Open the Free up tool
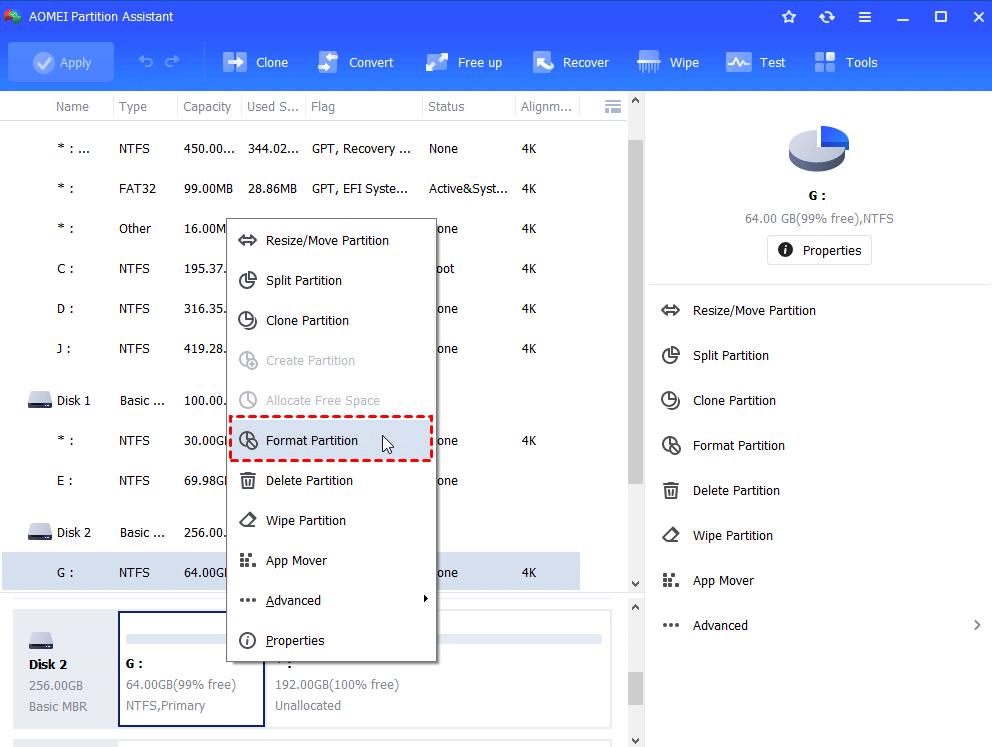Image resolution: width=992 pixels, height=747 pixels. (464, 63)
